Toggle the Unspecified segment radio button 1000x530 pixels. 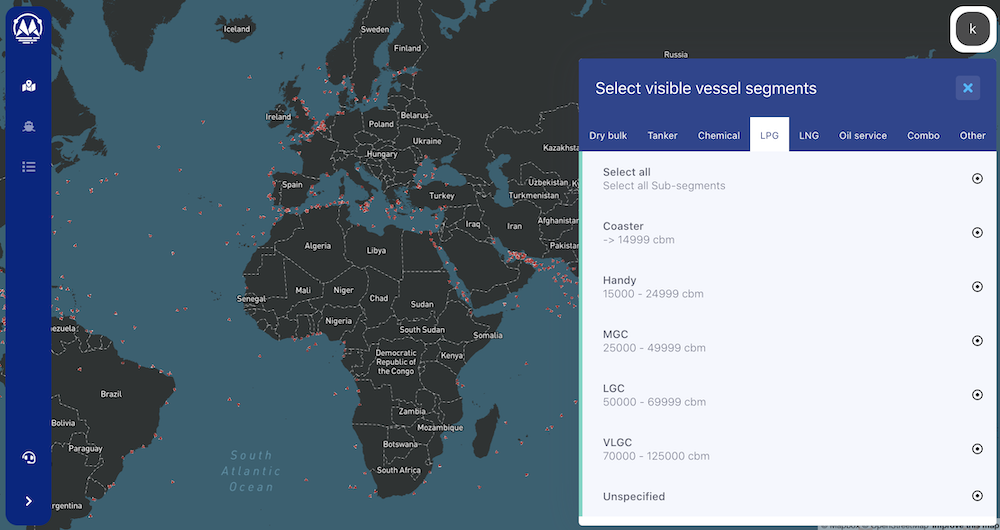click(x=977, y=496)
